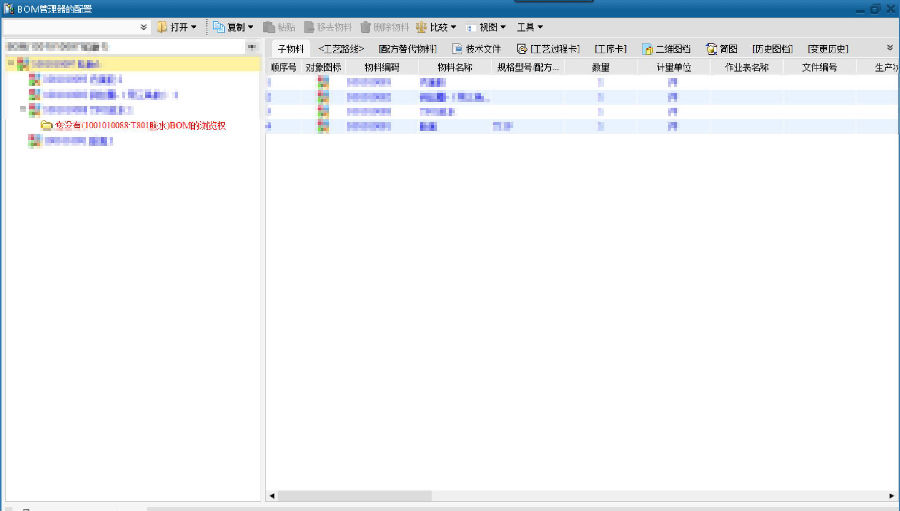The height and width of the screenshot is (511, 900).
Task: Click the 技术文件 tab document icon
Action: click(457, 49)
